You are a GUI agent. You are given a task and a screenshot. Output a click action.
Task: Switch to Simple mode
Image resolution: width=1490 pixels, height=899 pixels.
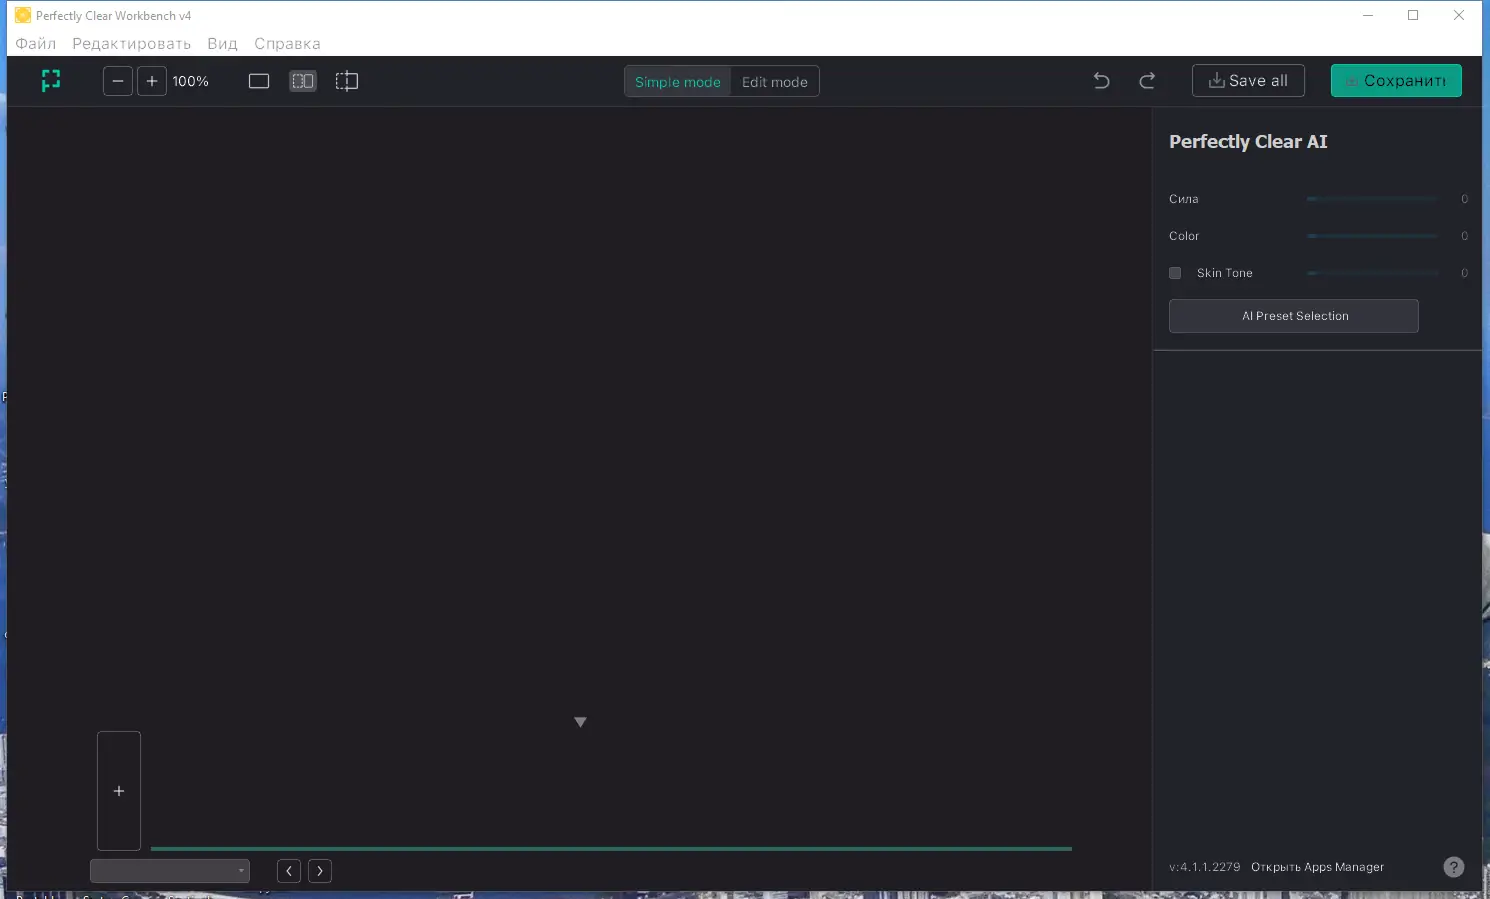[678, 82]
